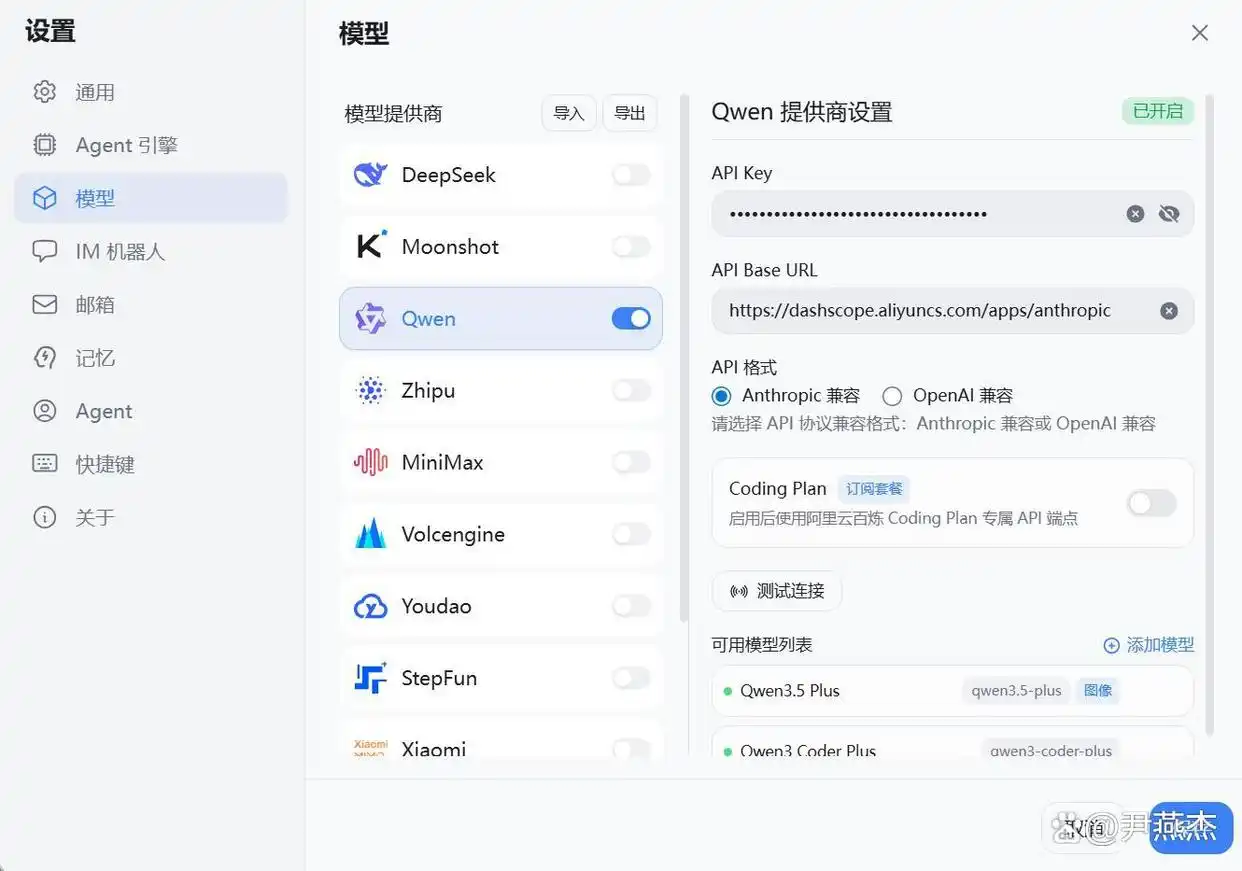Click into the API Base URL input
This screenshot has width=1242, height=871.
(x=920, y=311)
